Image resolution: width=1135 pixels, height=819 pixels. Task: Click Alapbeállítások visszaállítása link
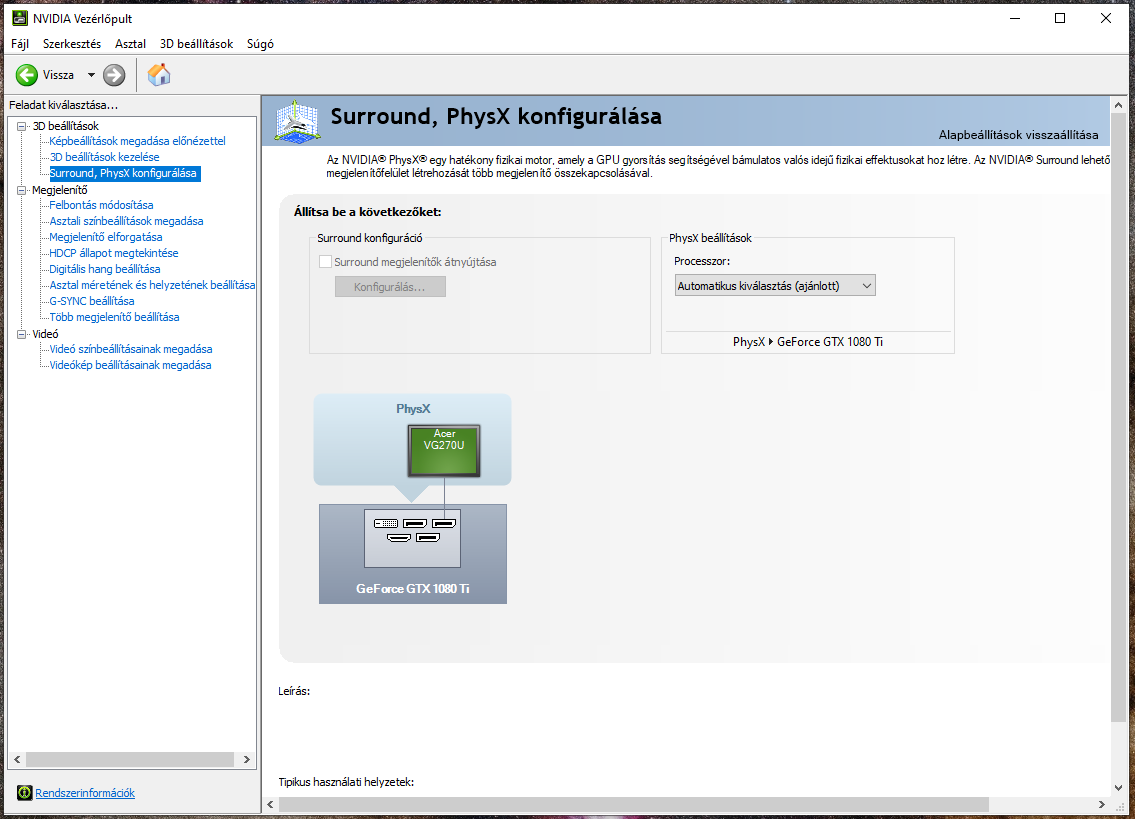pos(1018,135)
